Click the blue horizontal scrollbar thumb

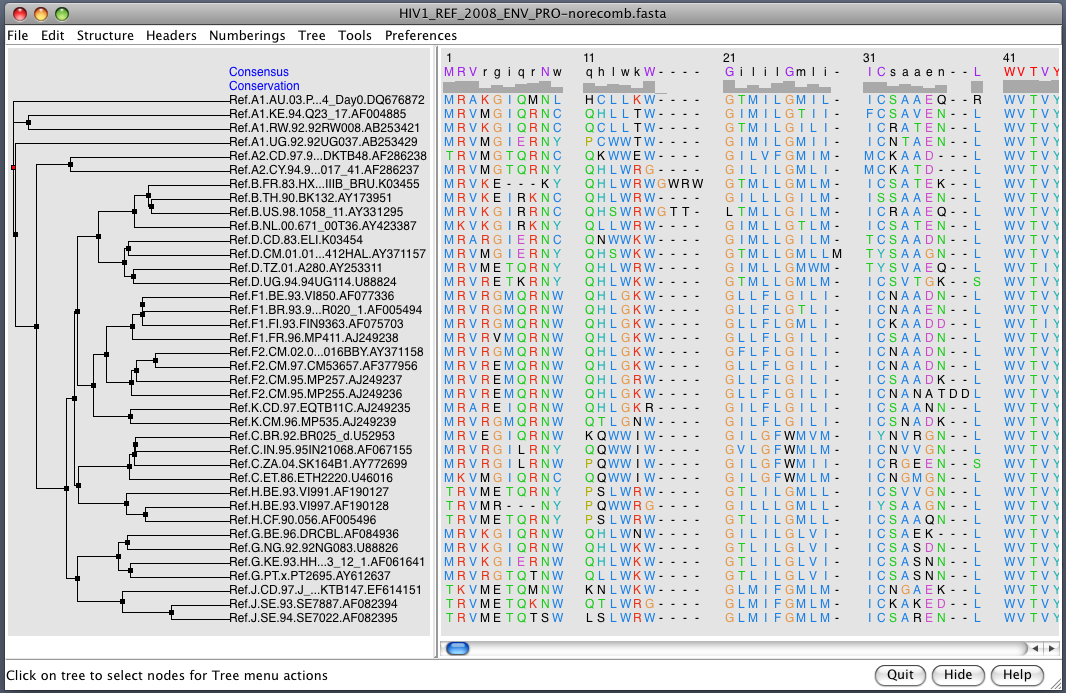458,648
